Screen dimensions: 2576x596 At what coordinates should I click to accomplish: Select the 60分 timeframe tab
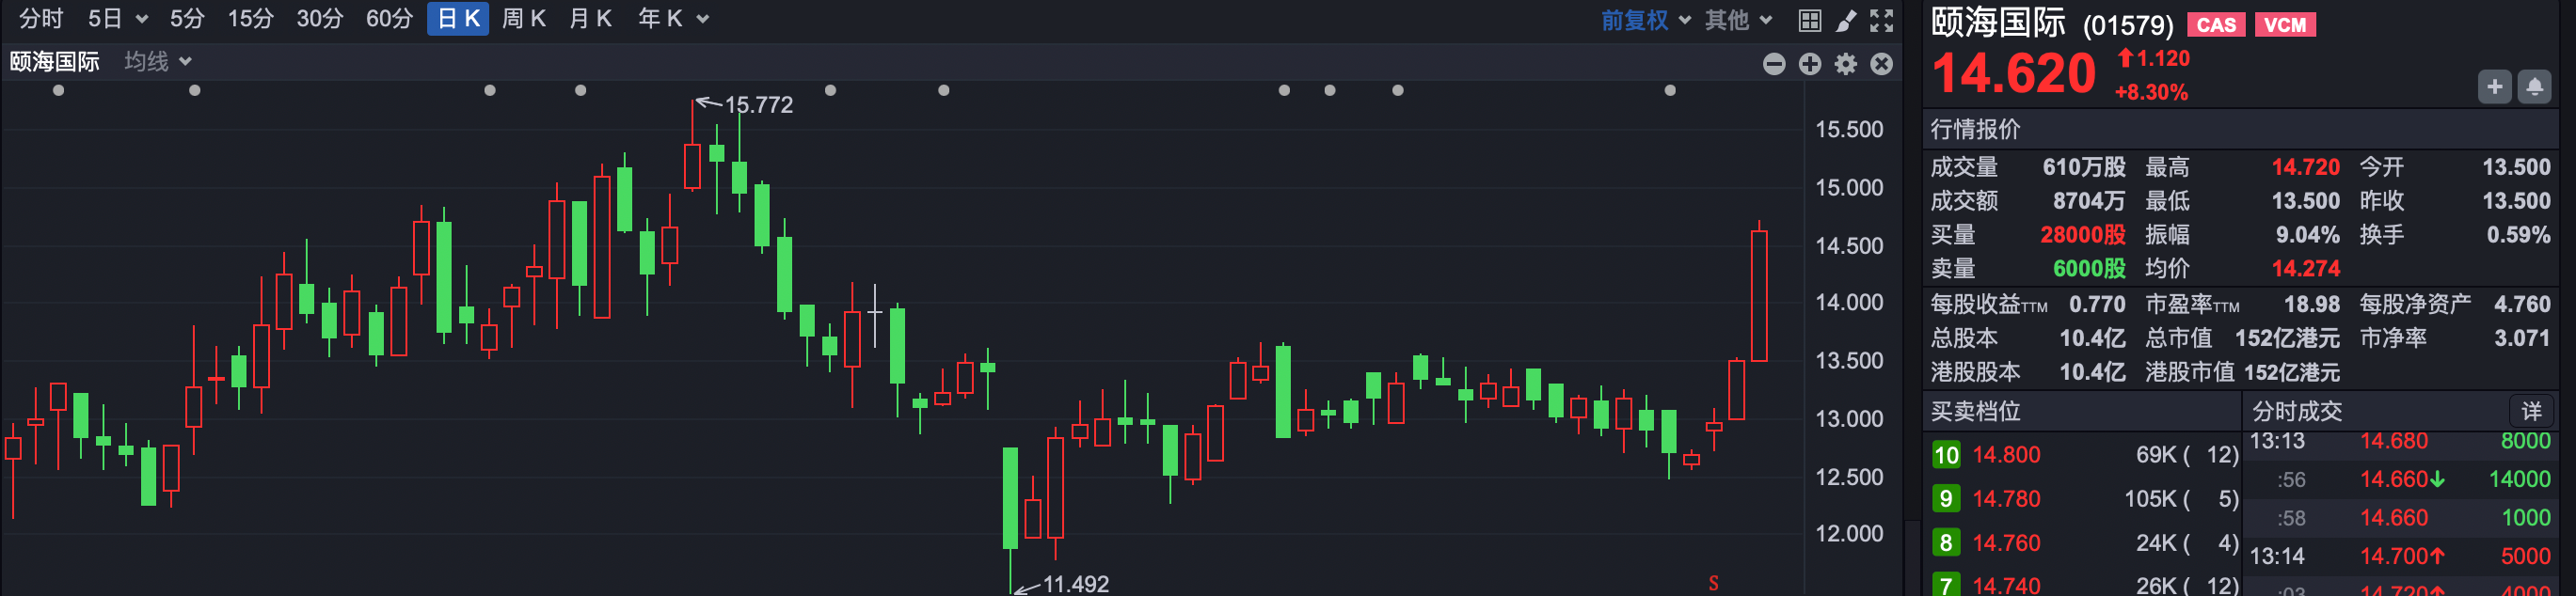coord(389,19)
